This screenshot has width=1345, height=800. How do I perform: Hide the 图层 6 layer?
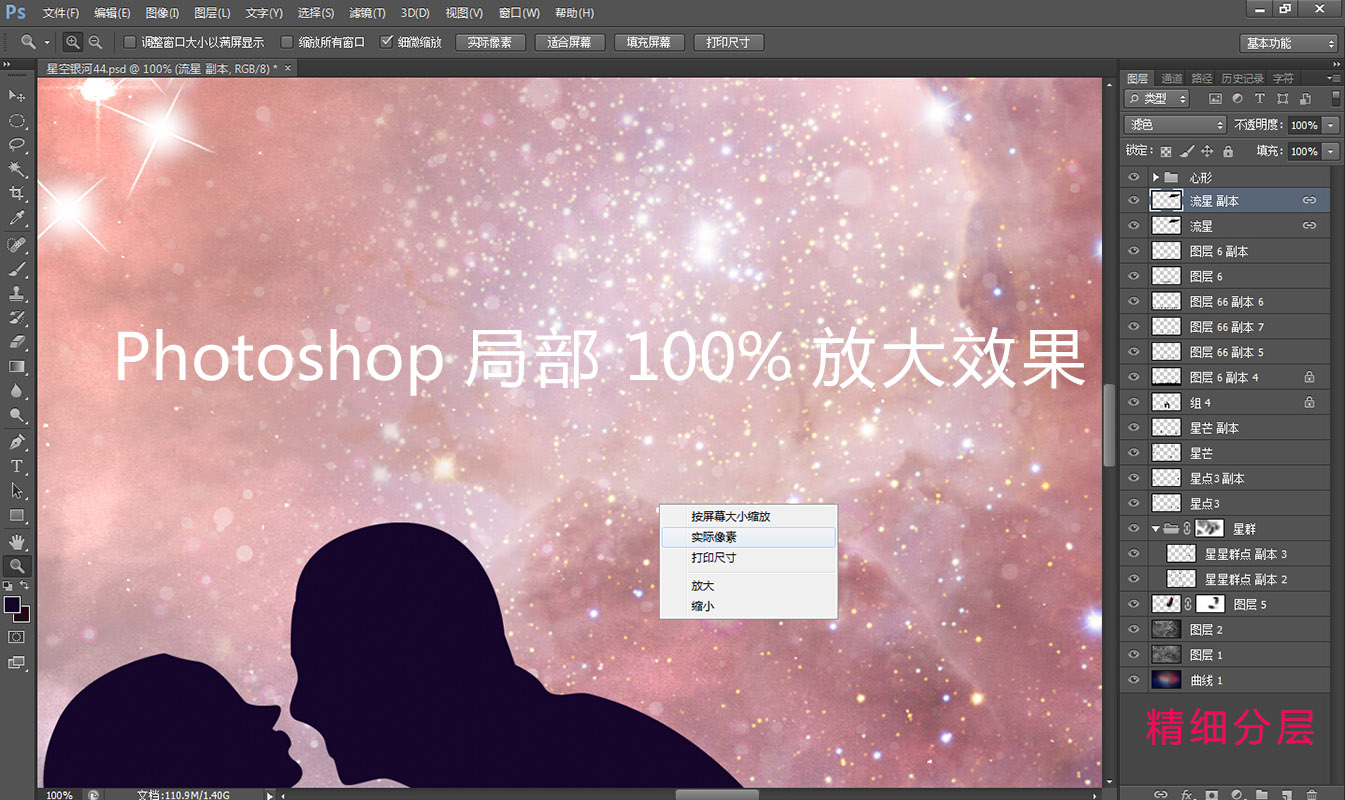pyautogui.click(x=1133, y=276)
